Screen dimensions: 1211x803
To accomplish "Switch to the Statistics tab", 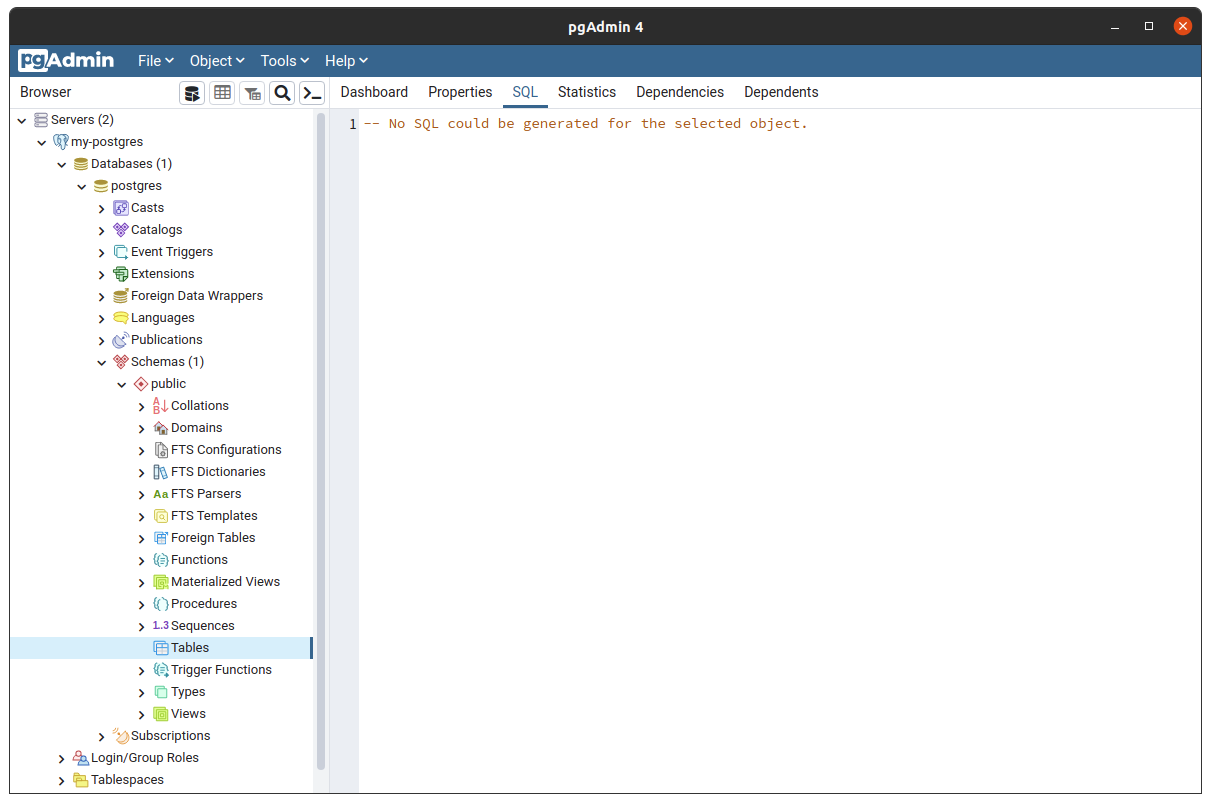I will point(587,92).
